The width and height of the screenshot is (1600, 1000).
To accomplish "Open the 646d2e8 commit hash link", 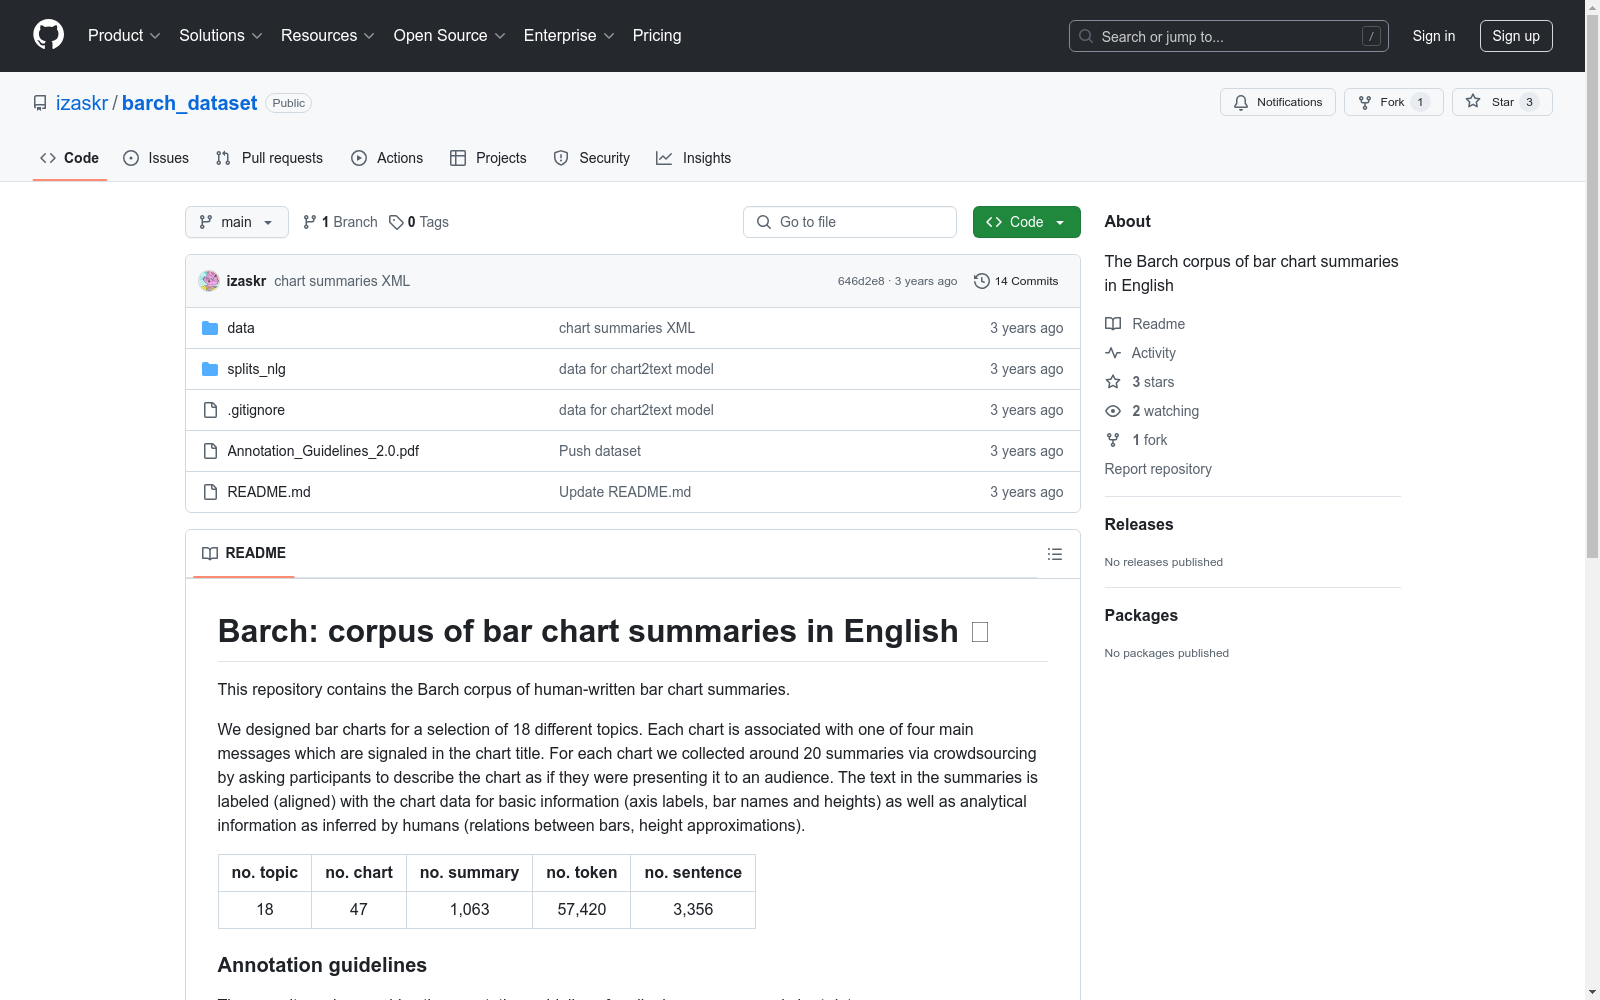I will (861, 281).
